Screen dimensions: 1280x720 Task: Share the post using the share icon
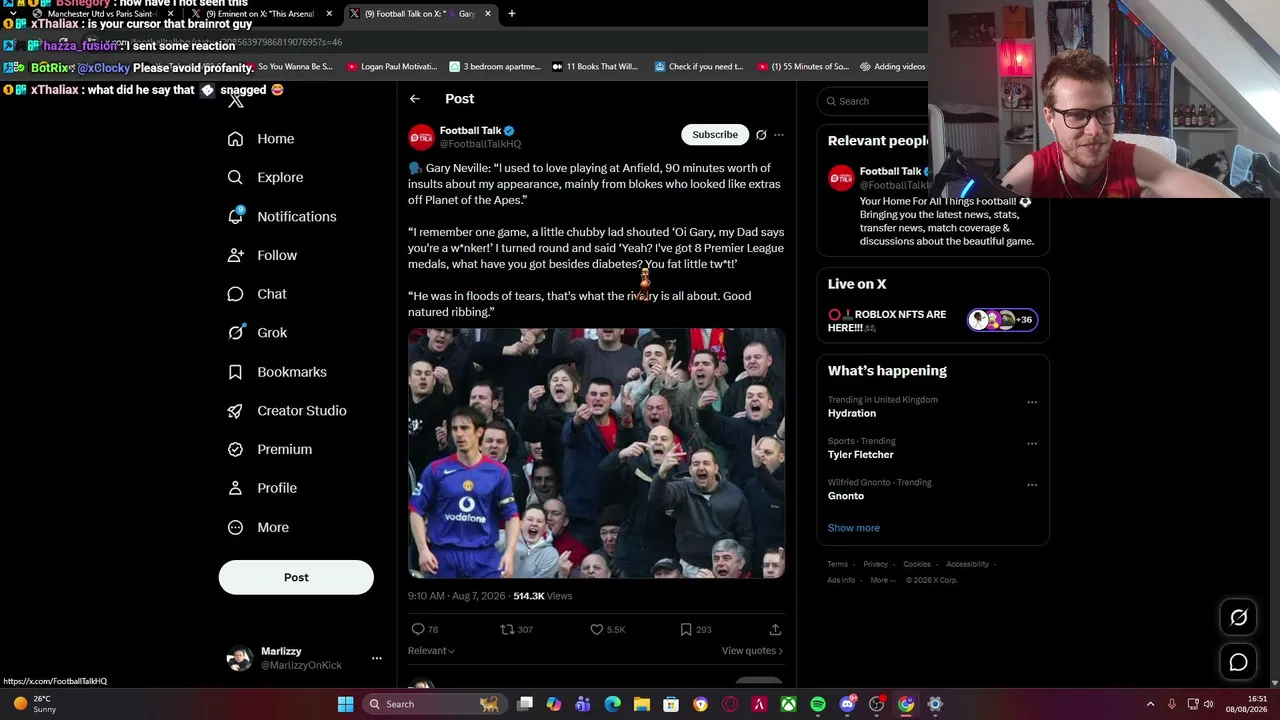coord(775,629)
